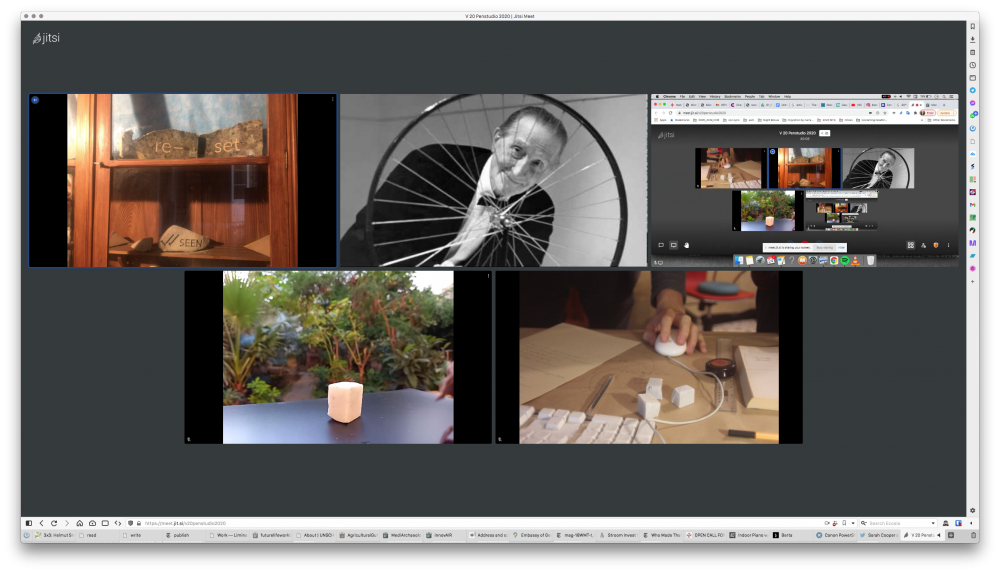Viewport: 1000px width, 573px height.
Task: Open browser settings via the sidebar gear icon
Action: click(x=973, y=511)
